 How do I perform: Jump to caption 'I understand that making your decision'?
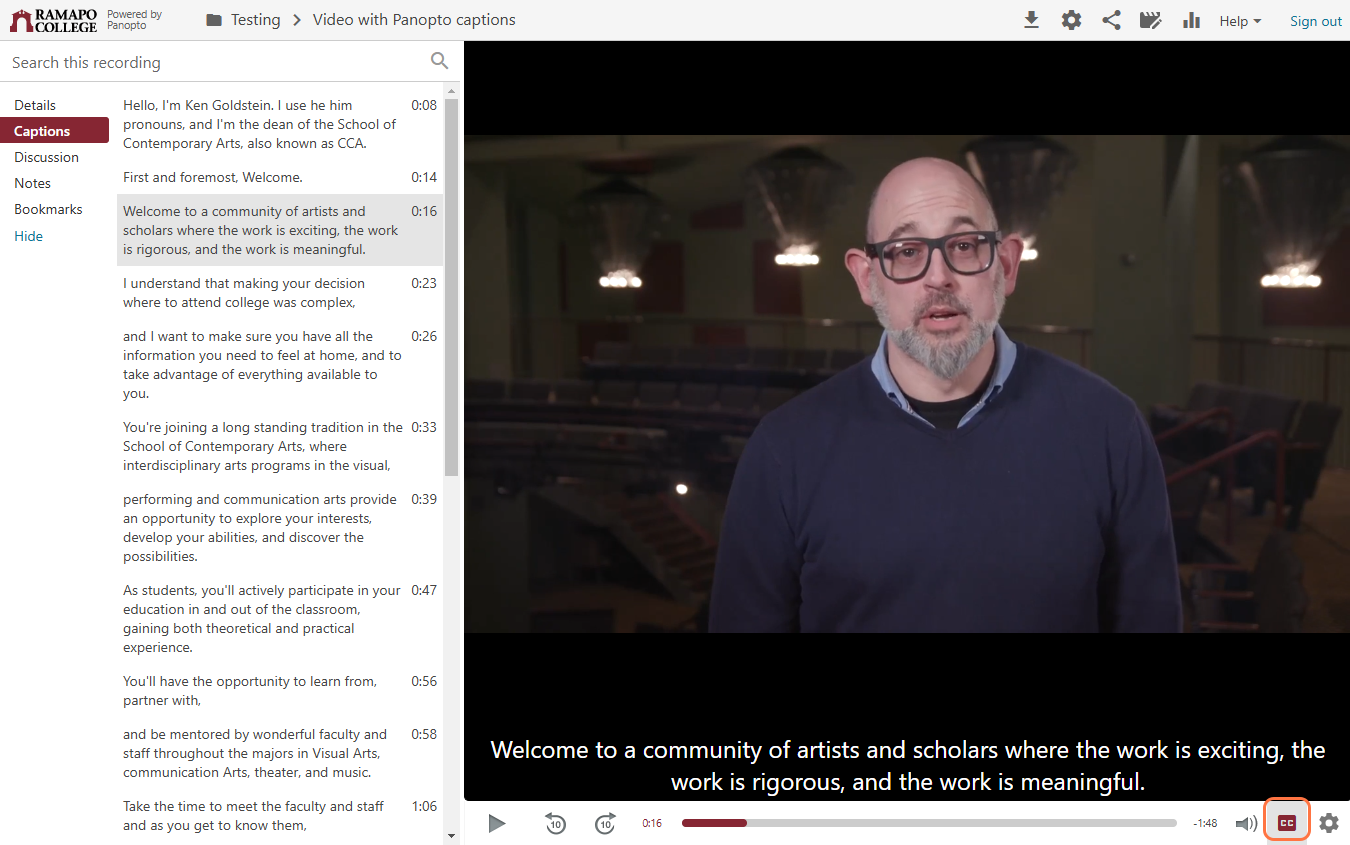(x=280, y=293)
